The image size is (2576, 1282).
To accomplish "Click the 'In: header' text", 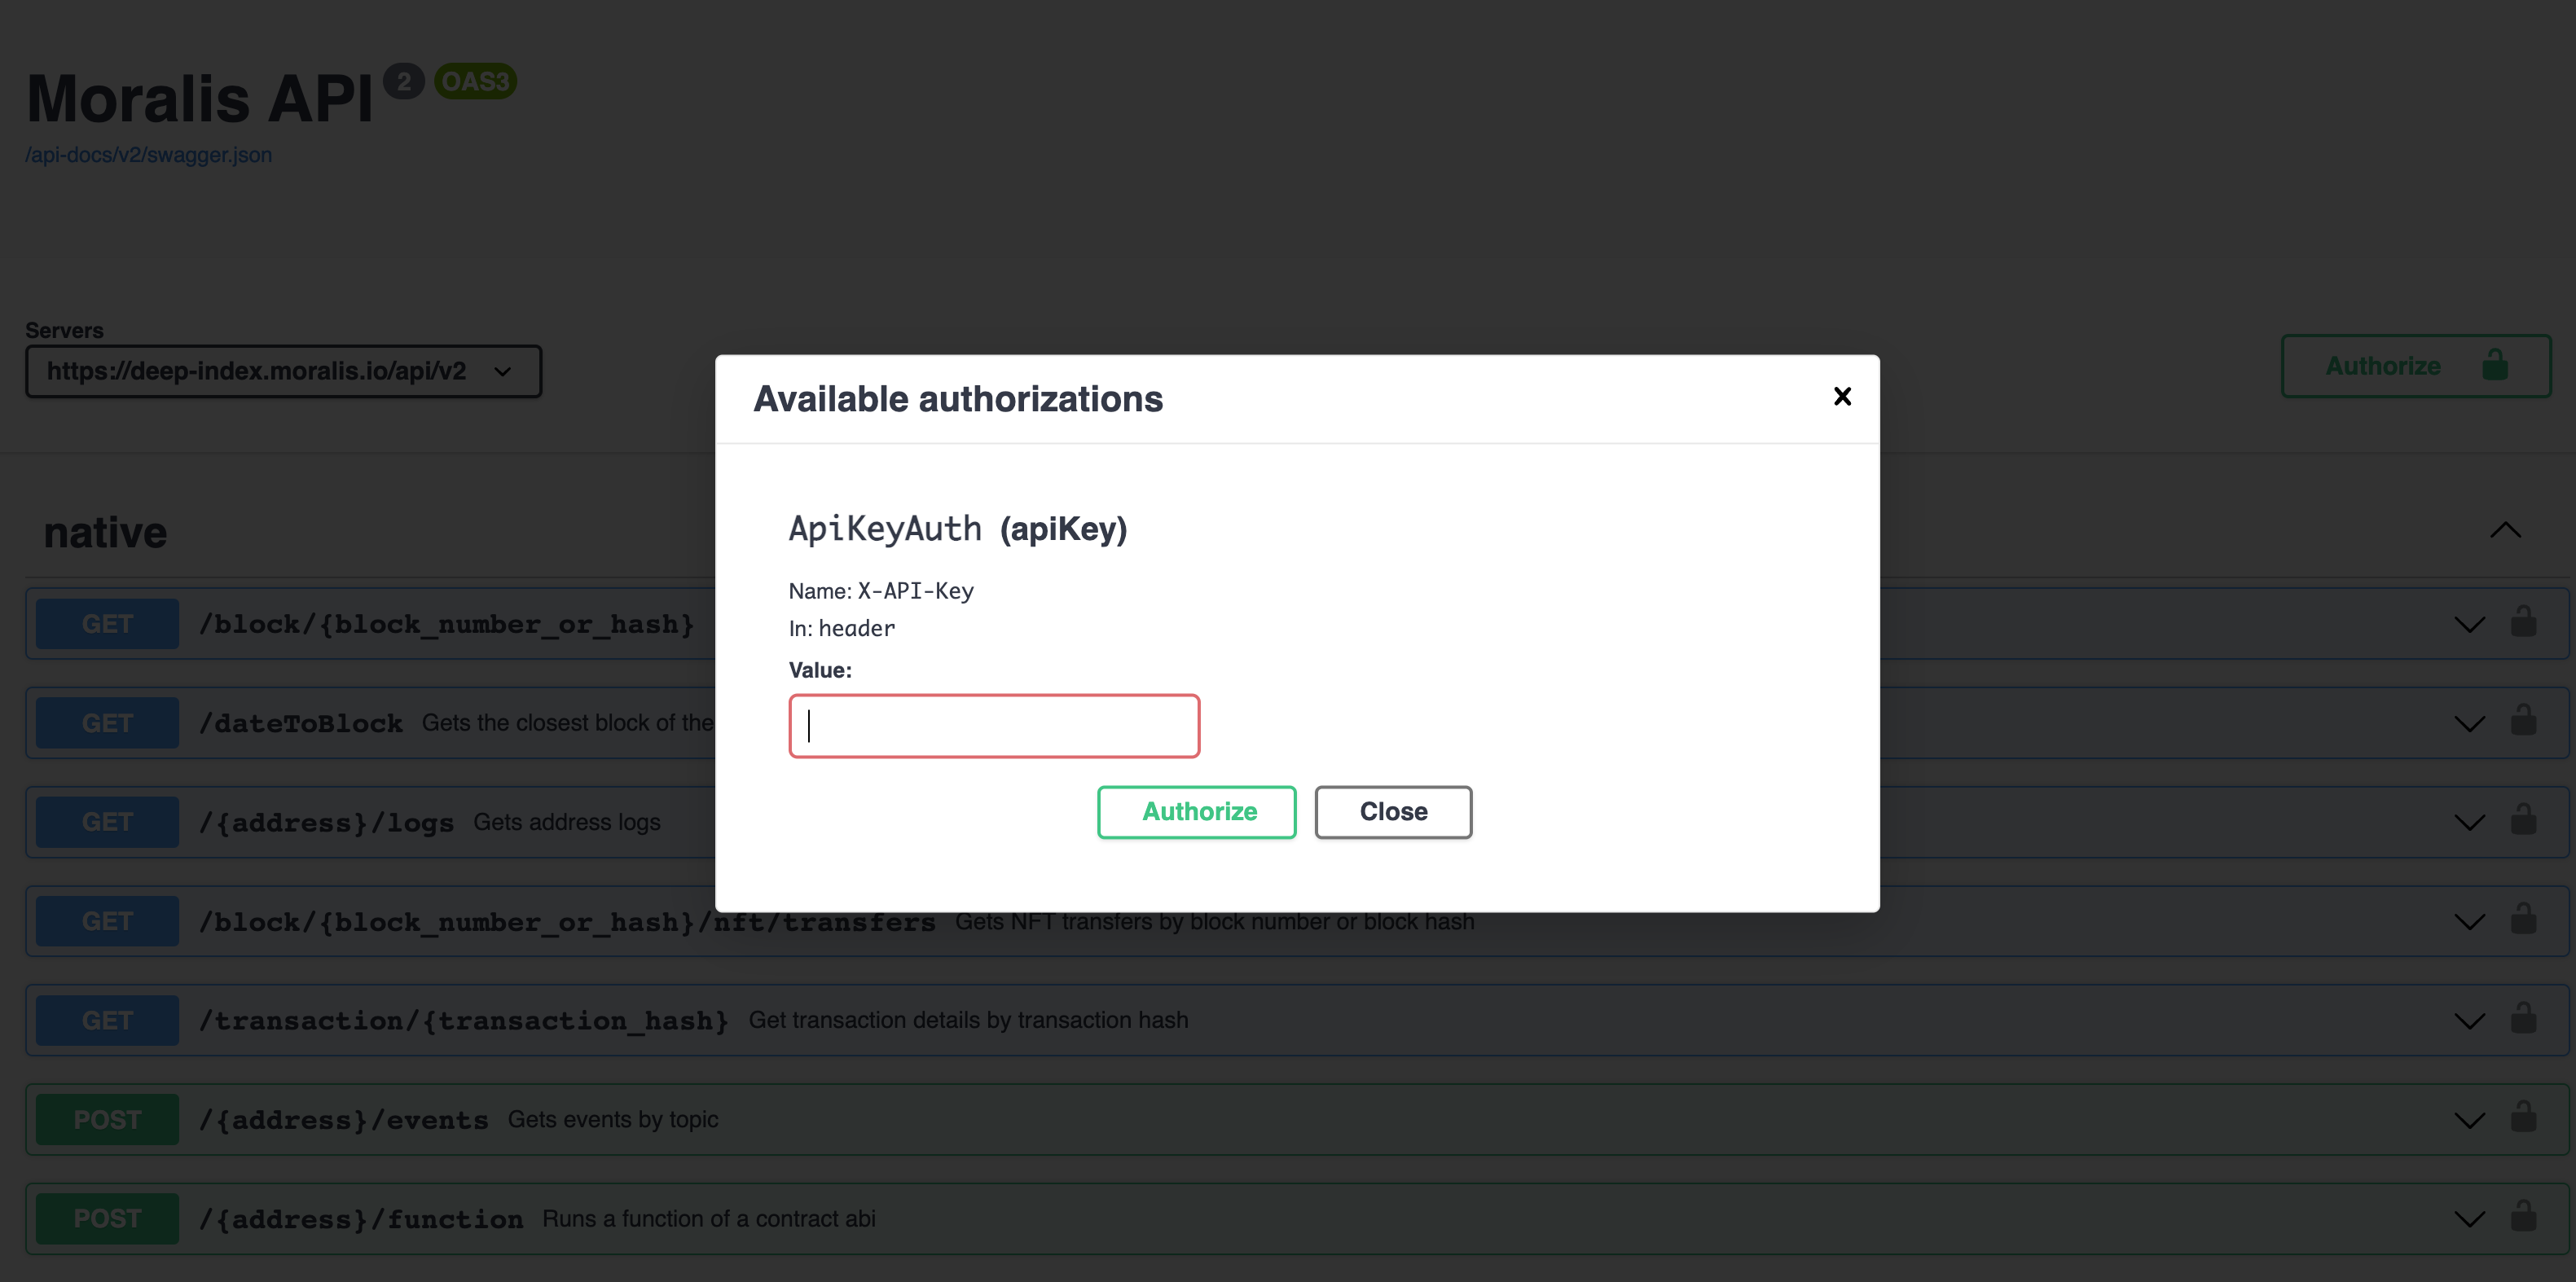I will pyautogui.click(x=842, y=628).
